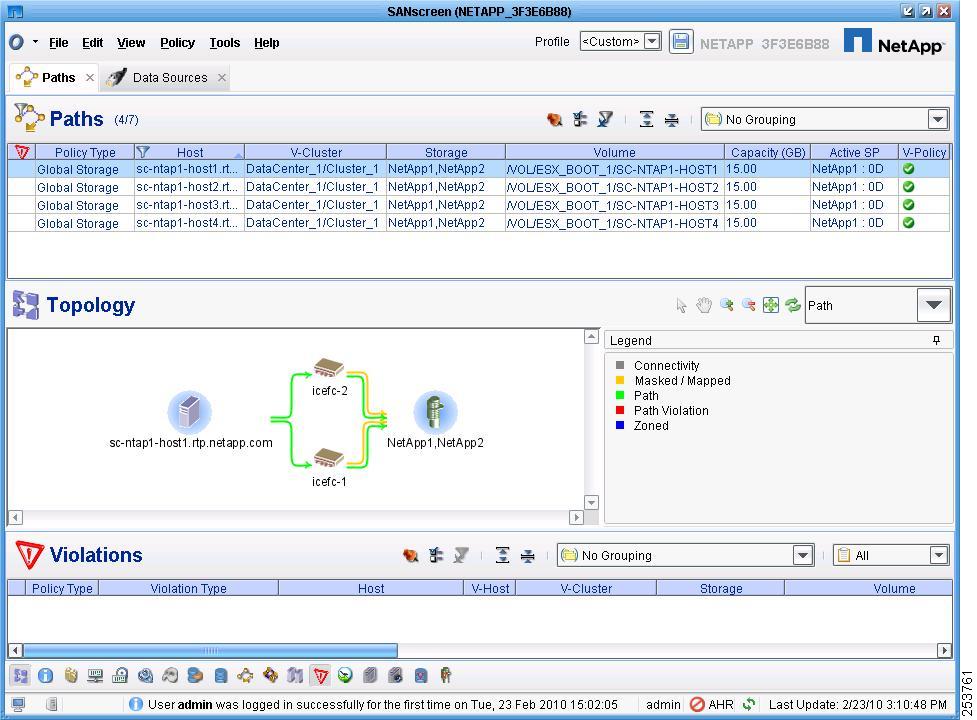Open the column checklist icon in Paths toolbar
This screenshot has height=720, width=977.
click(580, 119)
